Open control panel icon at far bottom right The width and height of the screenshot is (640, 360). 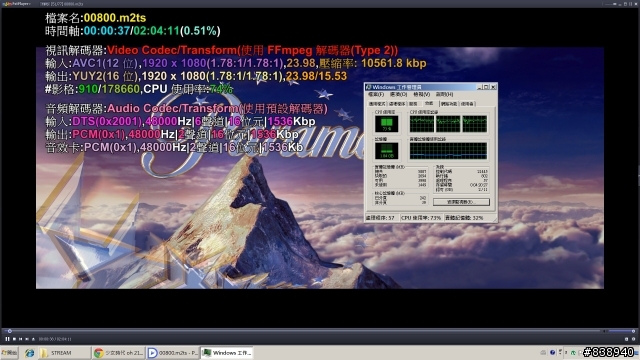coord(633,339)
